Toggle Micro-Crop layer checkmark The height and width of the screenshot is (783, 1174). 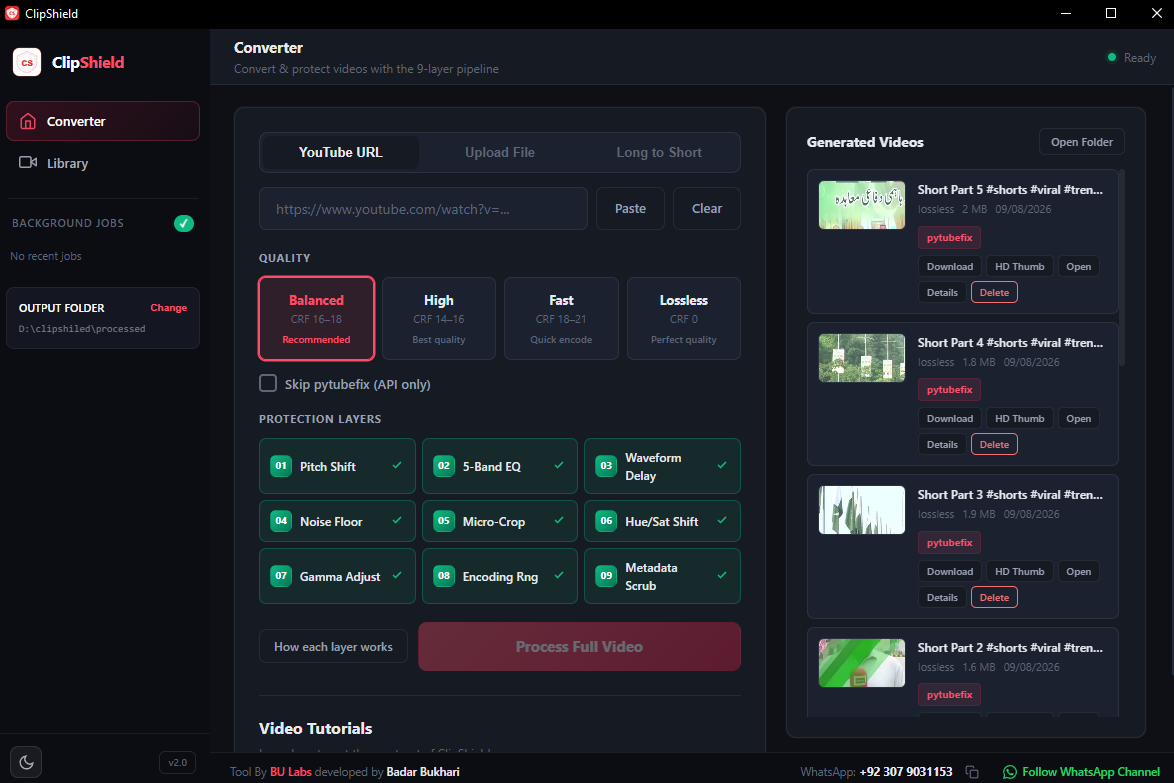tap(559, 520)
